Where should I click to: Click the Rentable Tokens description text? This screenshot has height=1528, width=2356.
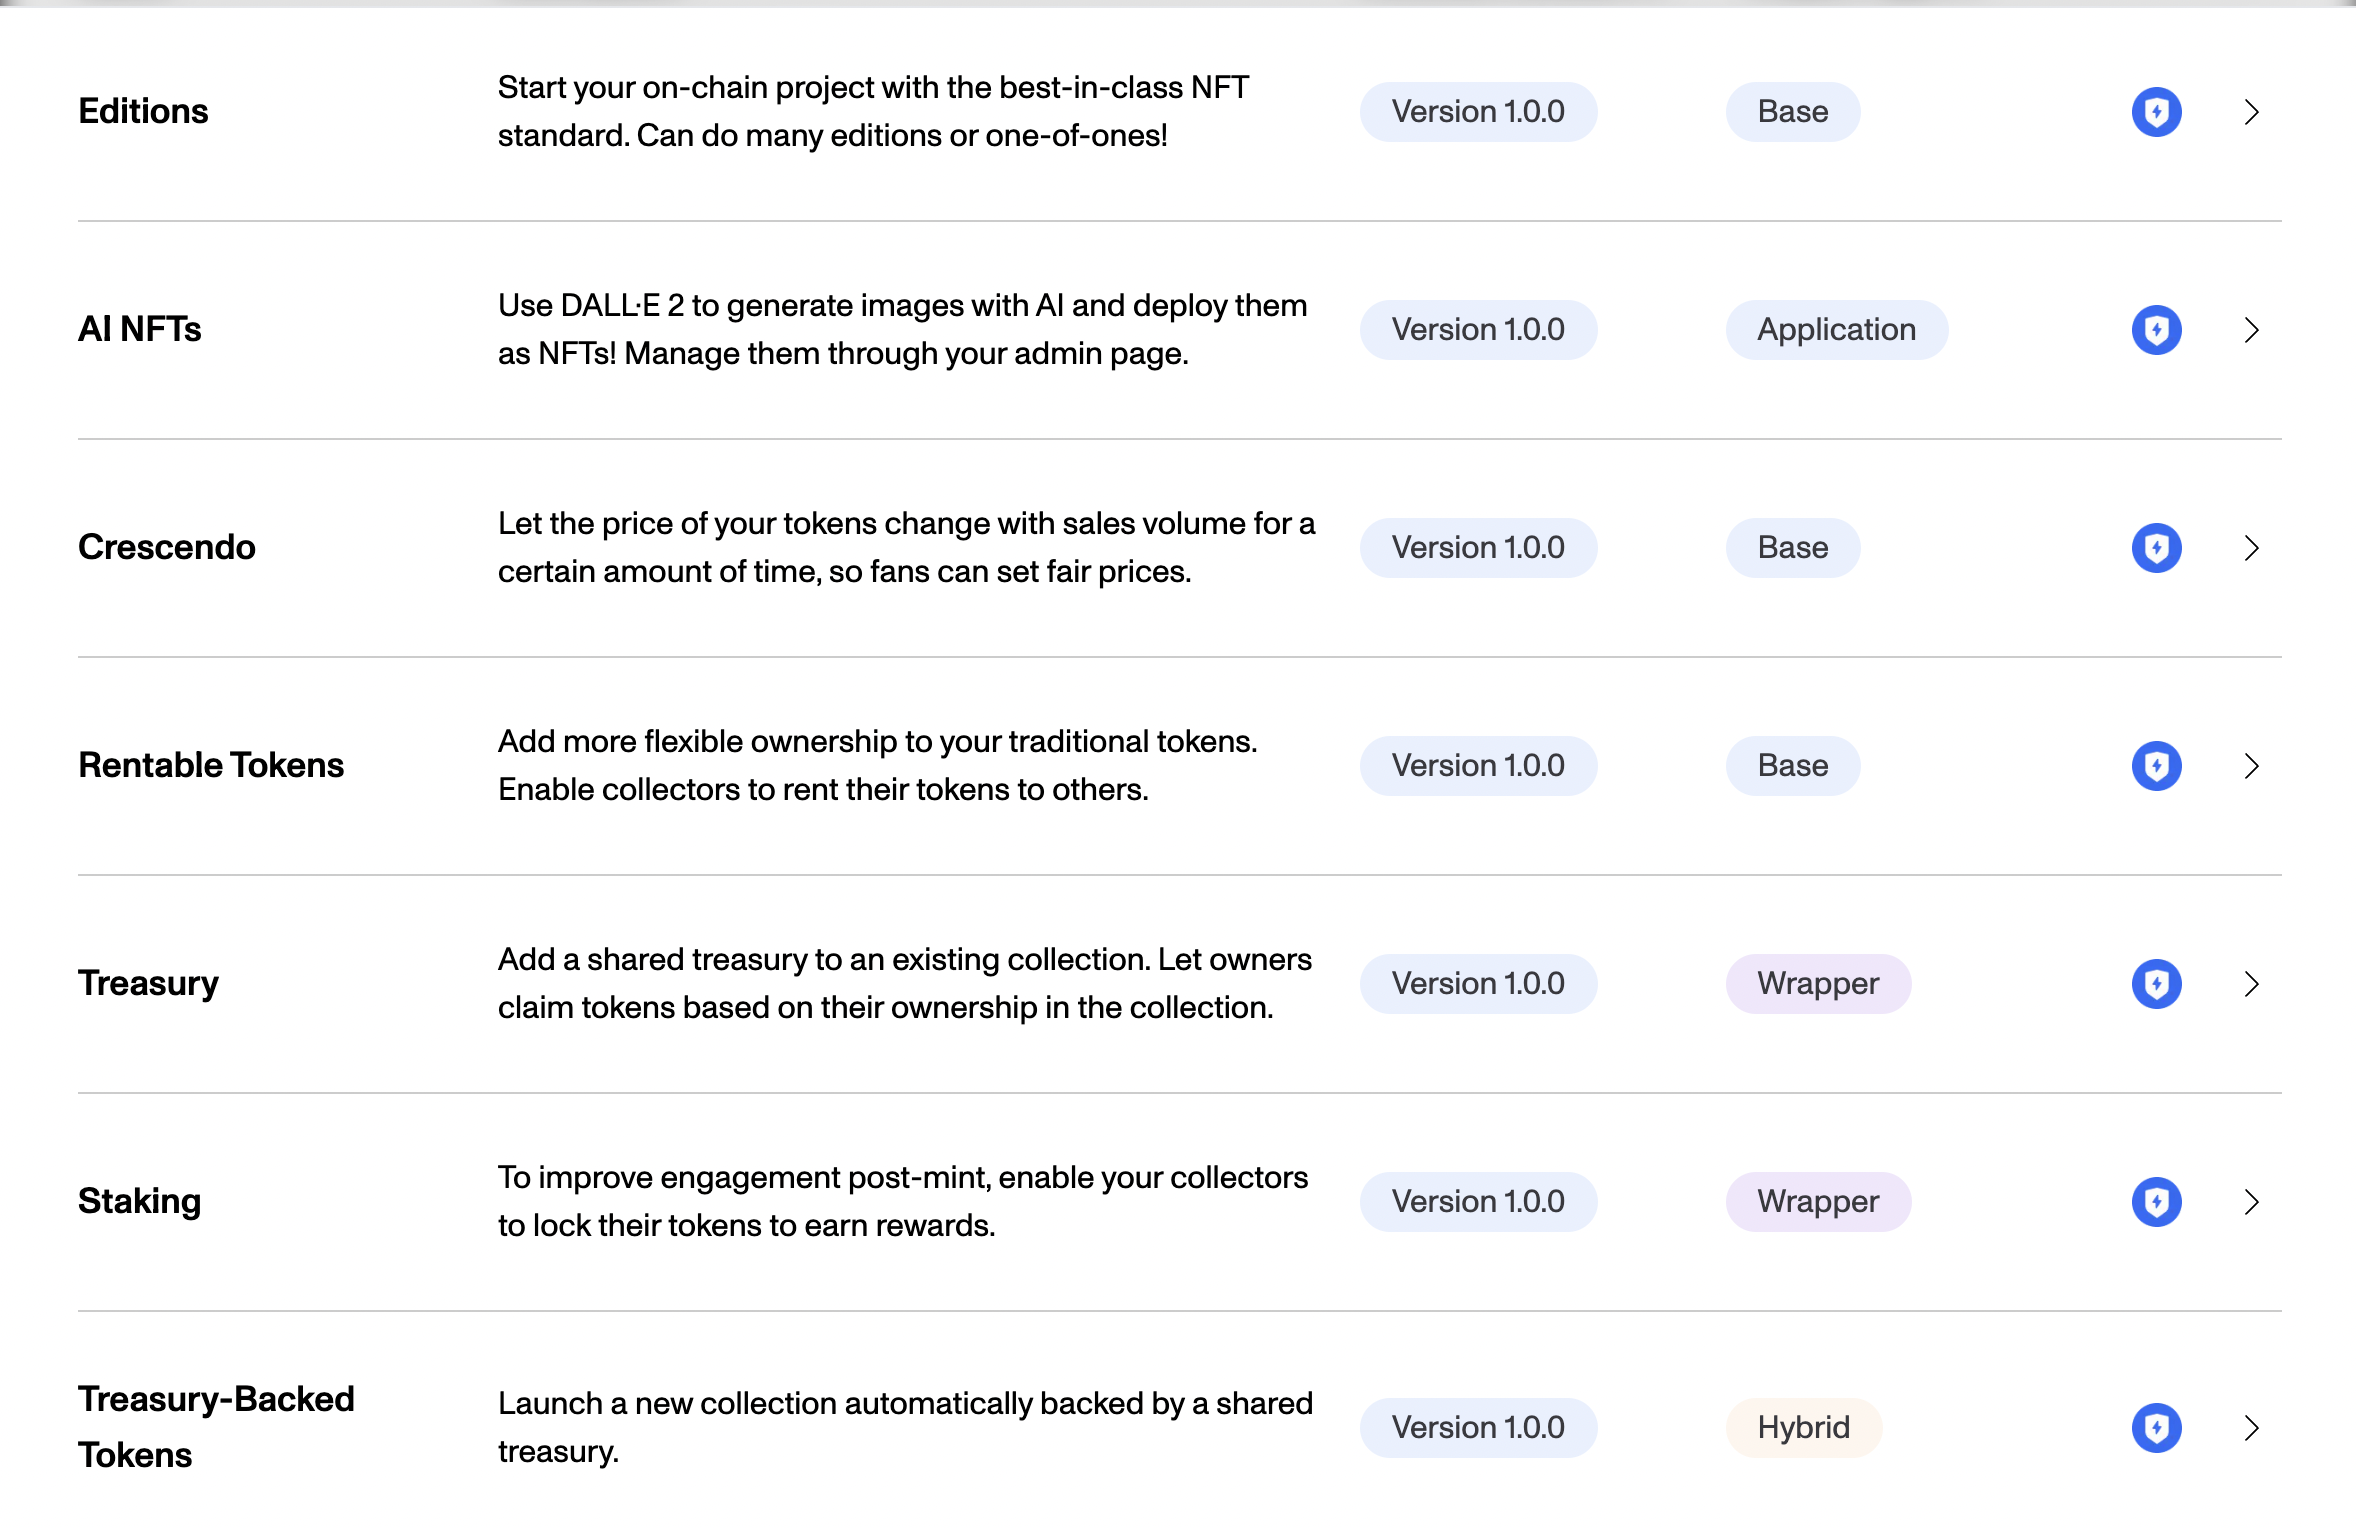point(877,766)
